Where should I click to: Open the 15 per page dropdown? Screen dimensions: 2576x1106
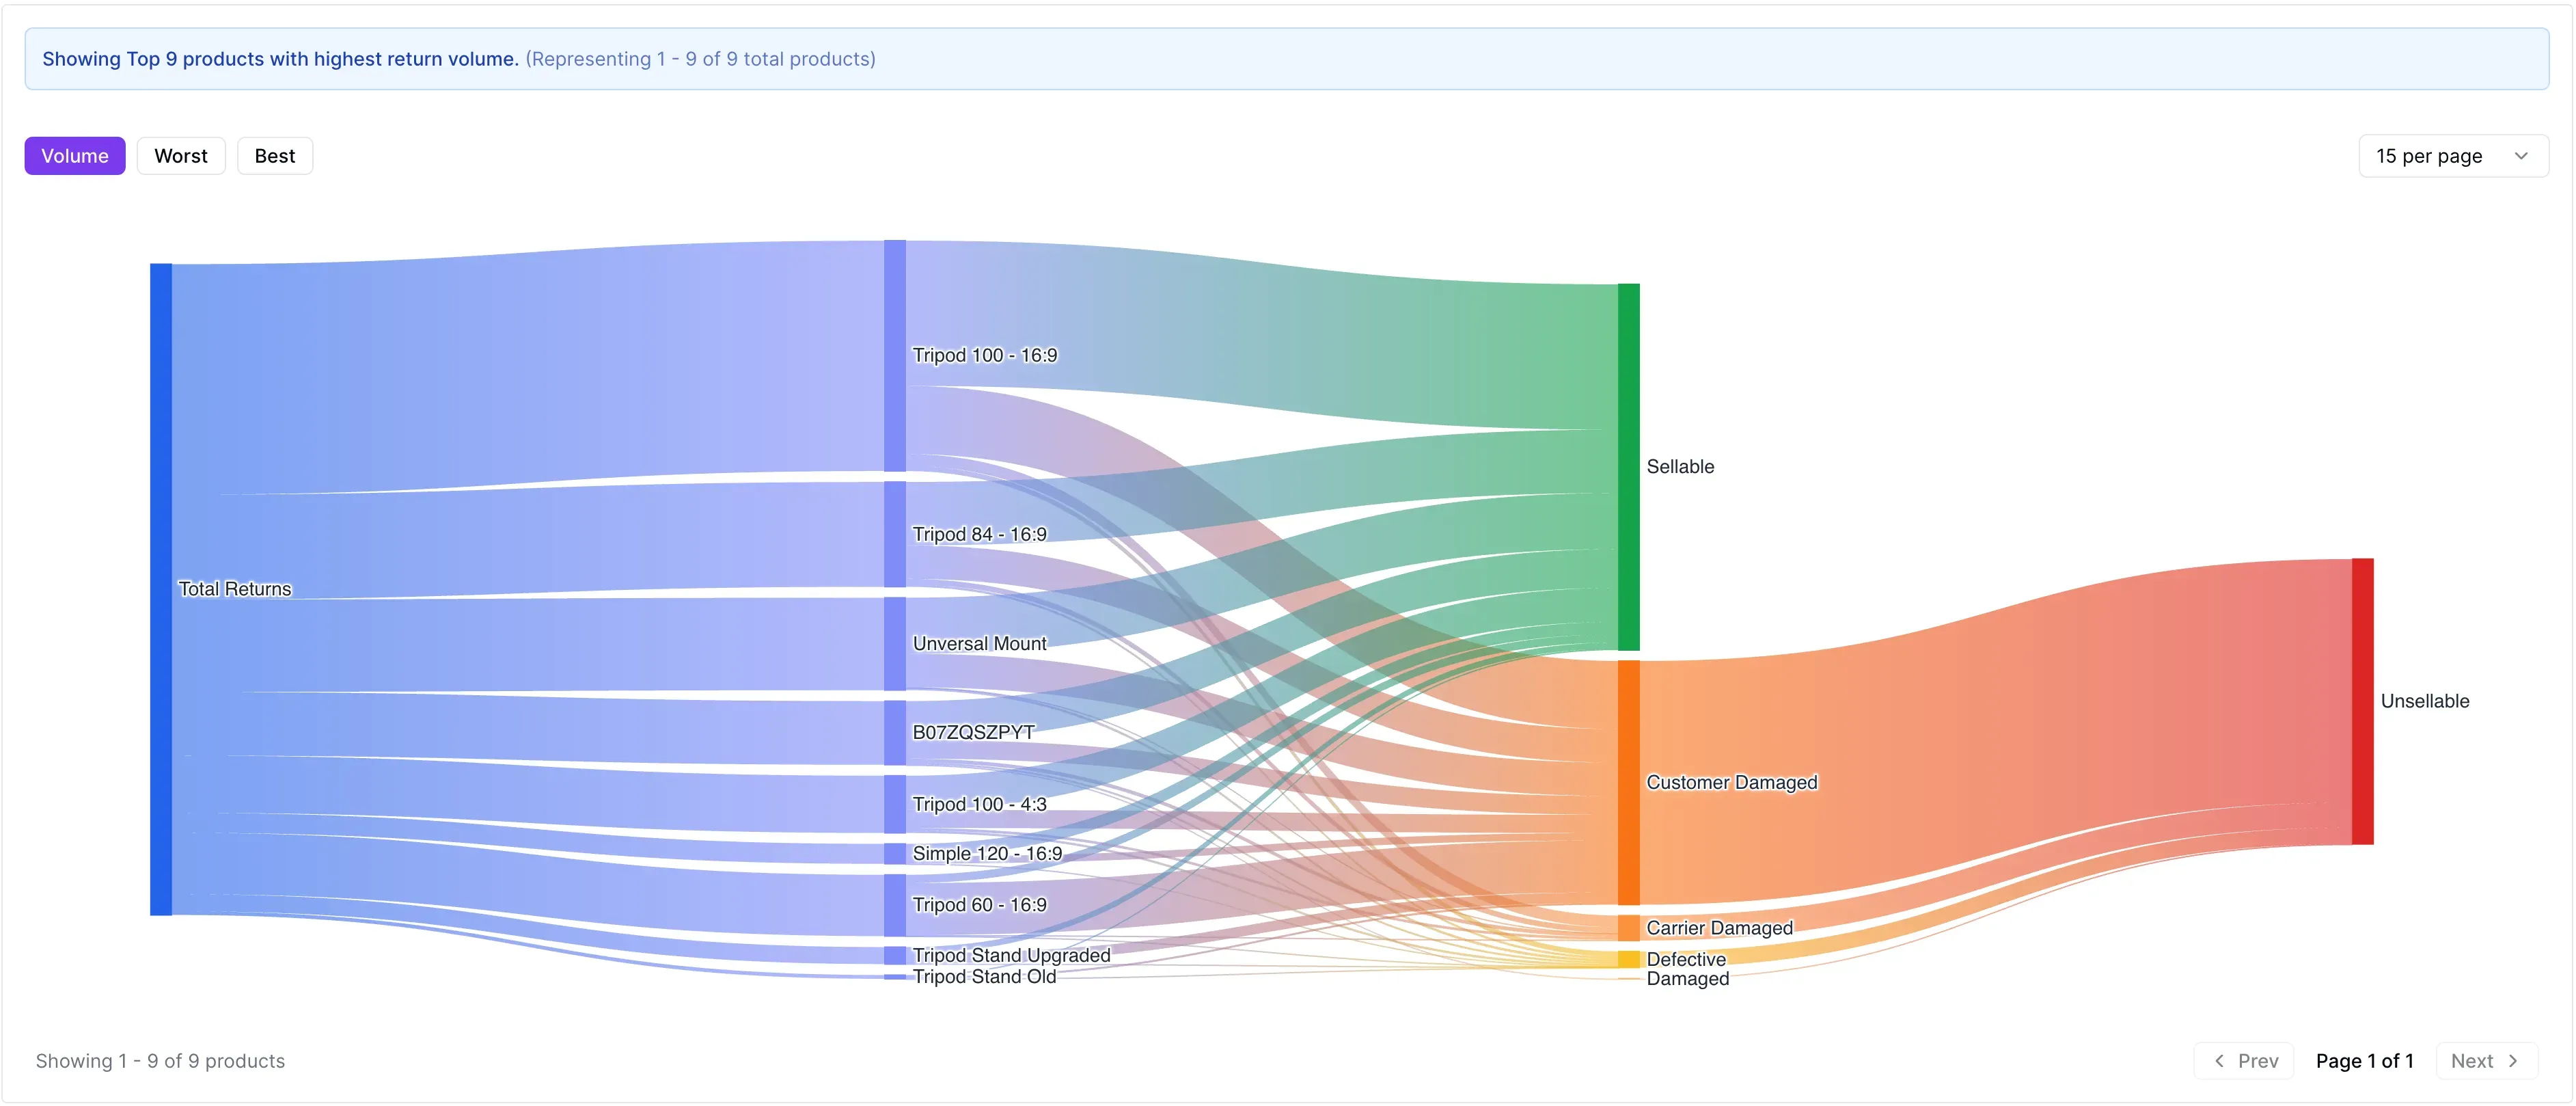tap(2453, 156)
